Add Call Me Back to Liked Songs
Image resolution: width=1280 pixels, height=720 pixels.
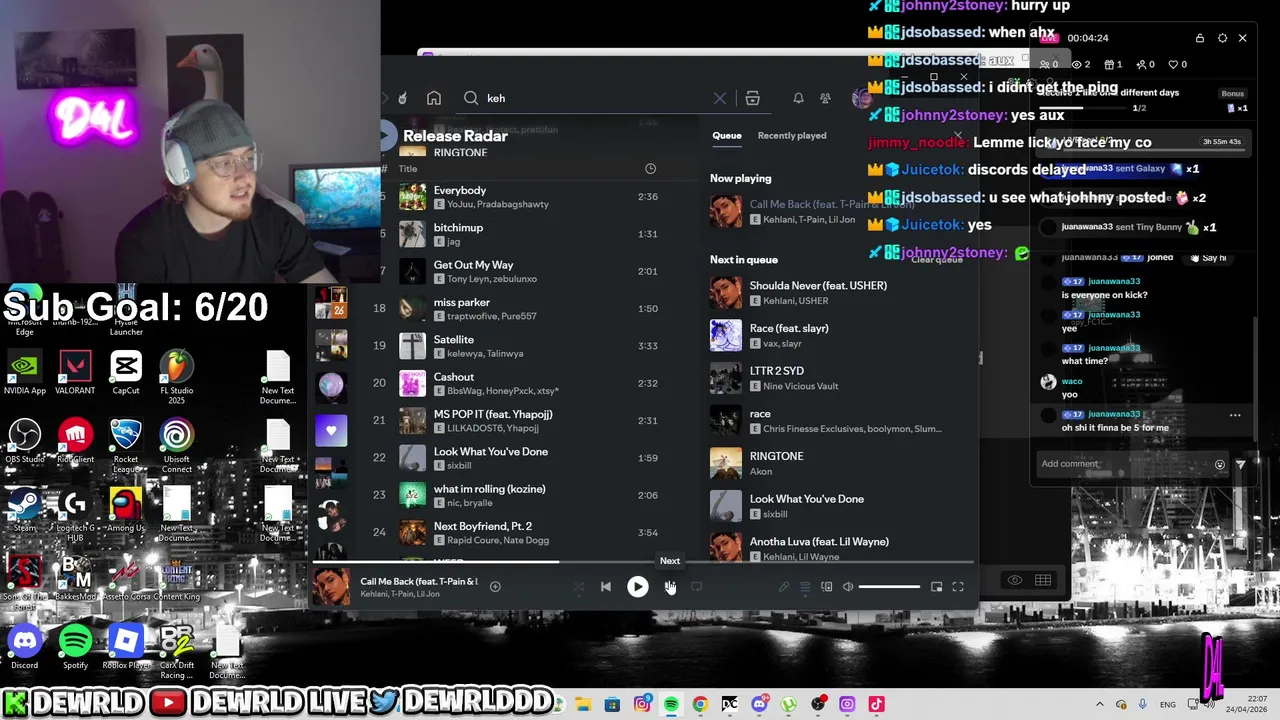coord(495,587)
